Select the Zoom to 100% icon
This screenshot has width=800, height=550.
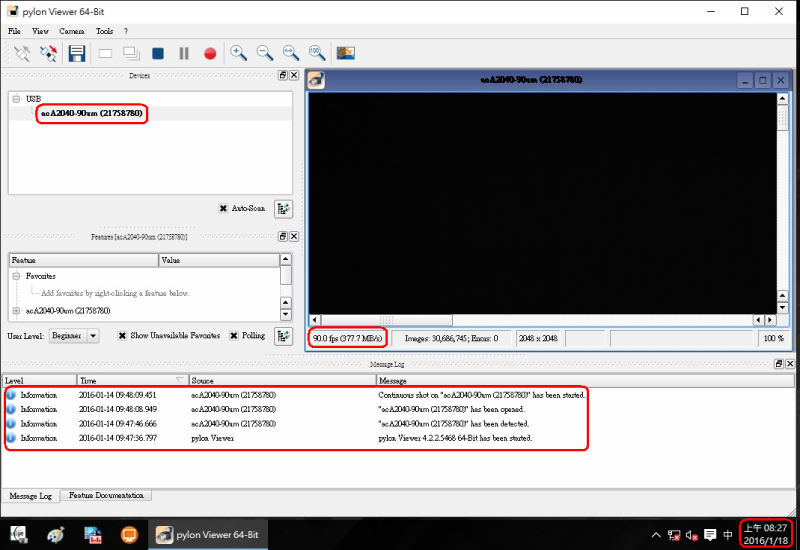(316, 53)
